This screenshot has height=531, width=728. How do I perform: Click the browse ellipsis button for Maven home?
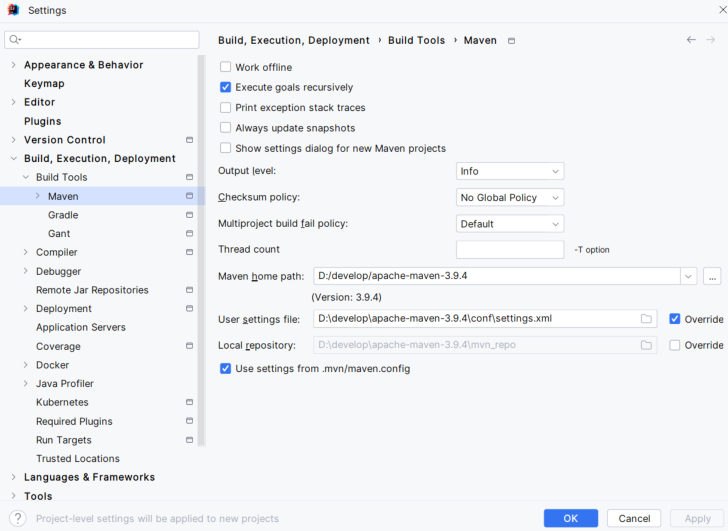coord(712,276)
